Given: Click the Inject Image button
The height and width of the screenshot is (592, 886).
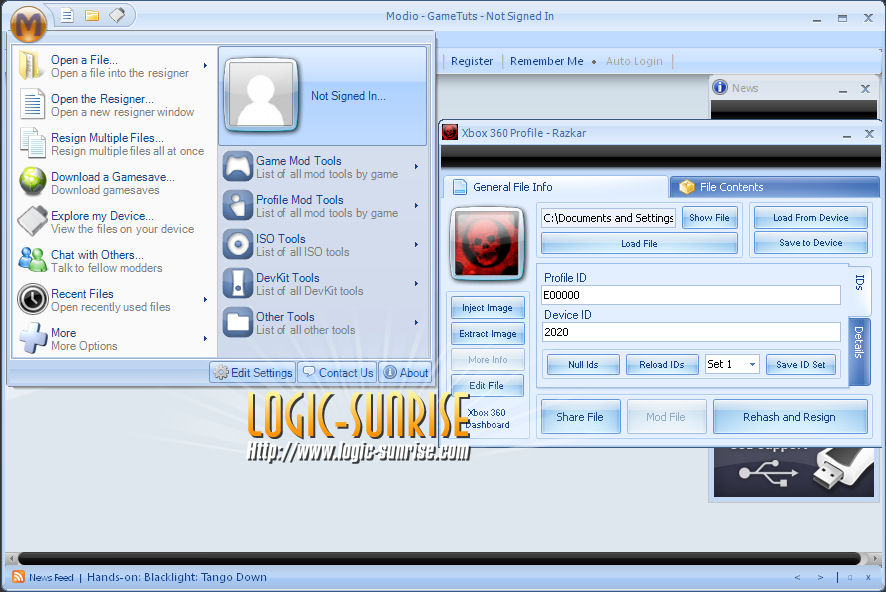Looking at the screenshot, I should point(487,308).
